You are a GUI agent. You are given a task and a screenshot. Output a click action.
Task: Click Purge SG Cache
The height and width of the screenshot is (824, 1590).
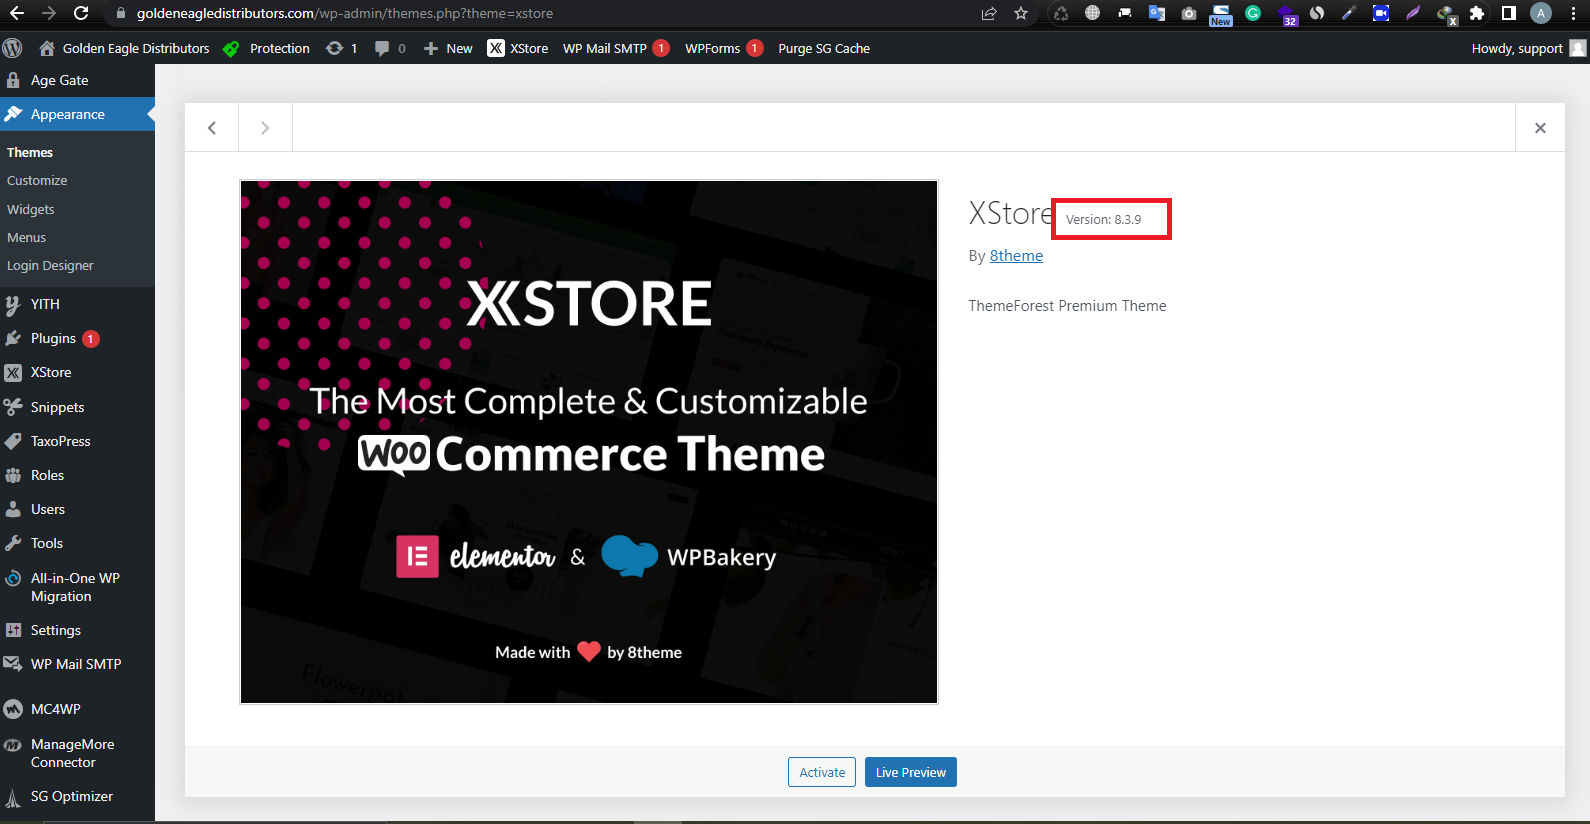(824, 48)
